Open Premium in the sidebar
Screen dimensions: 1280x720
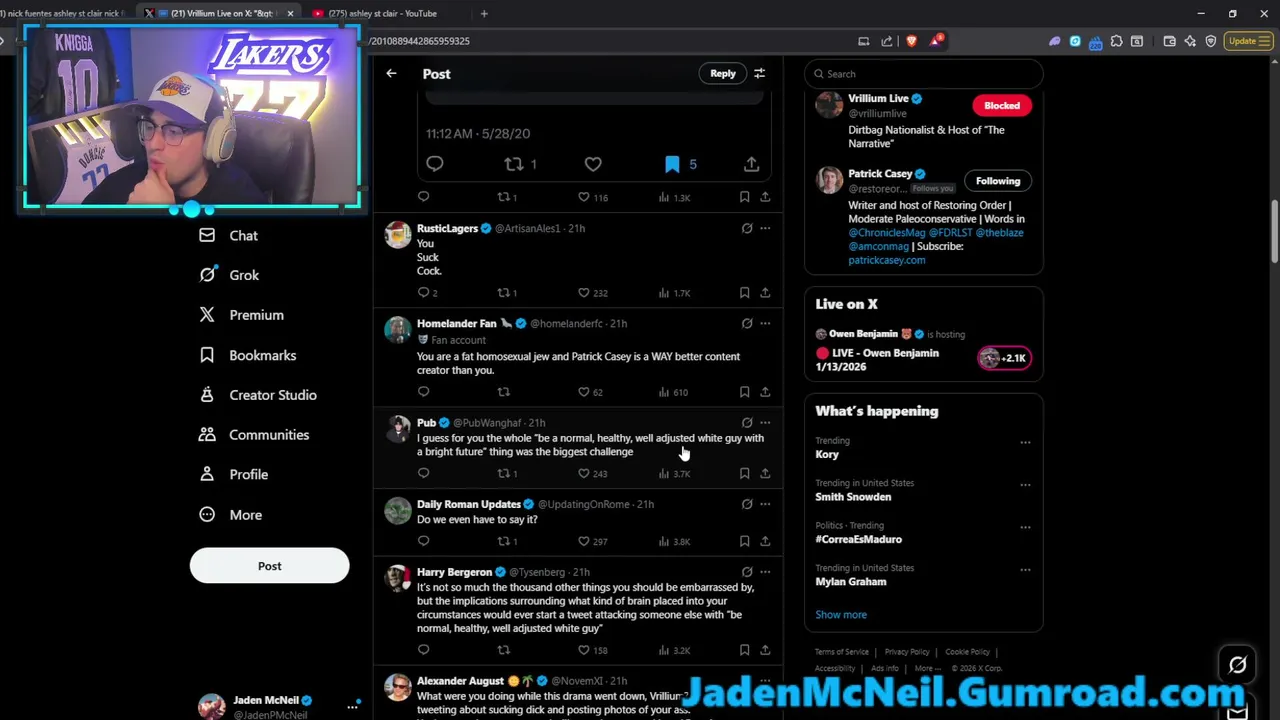coord(241,315)
